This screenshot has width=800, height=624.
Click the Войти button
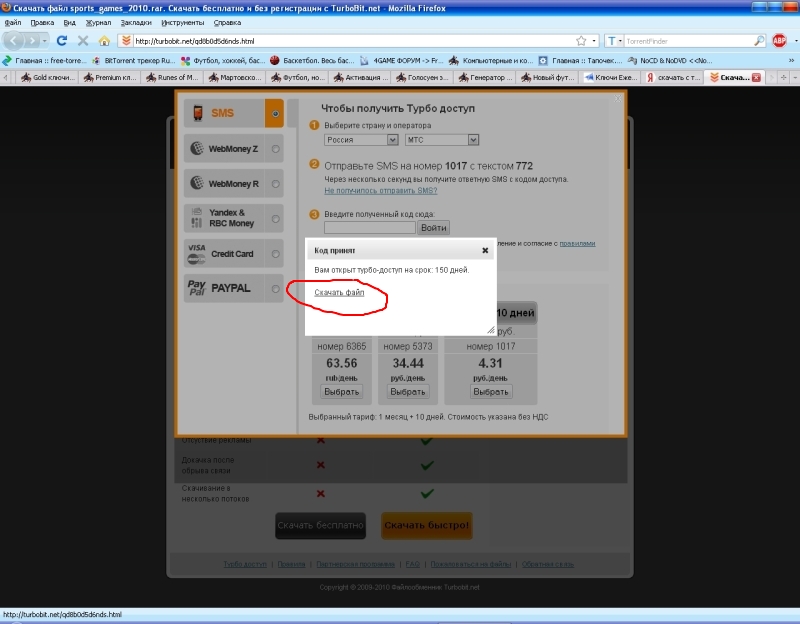[434, 228]
